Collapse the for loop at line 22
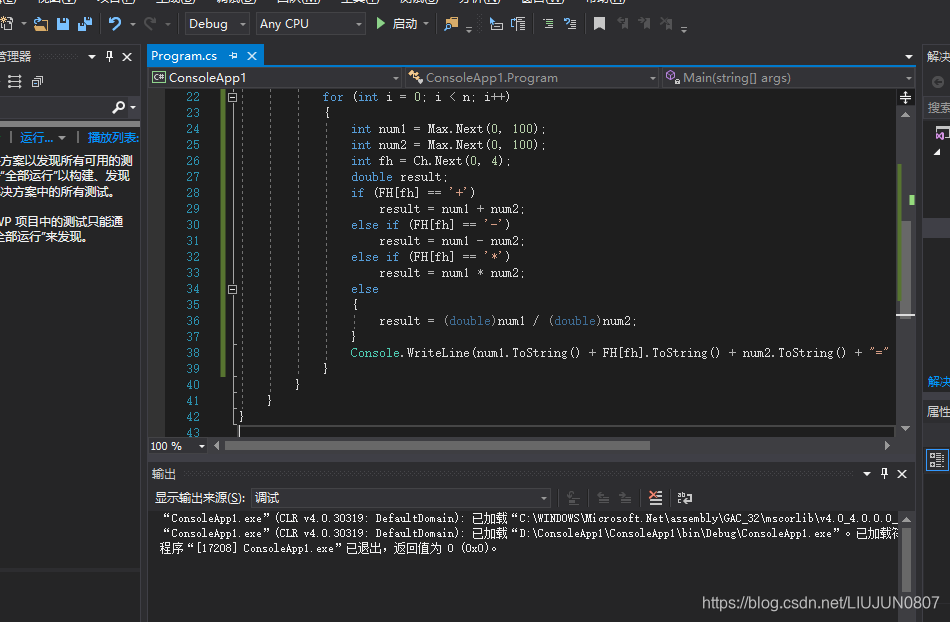The width and height of the screenshot is (950, 622). pos(232,97)
